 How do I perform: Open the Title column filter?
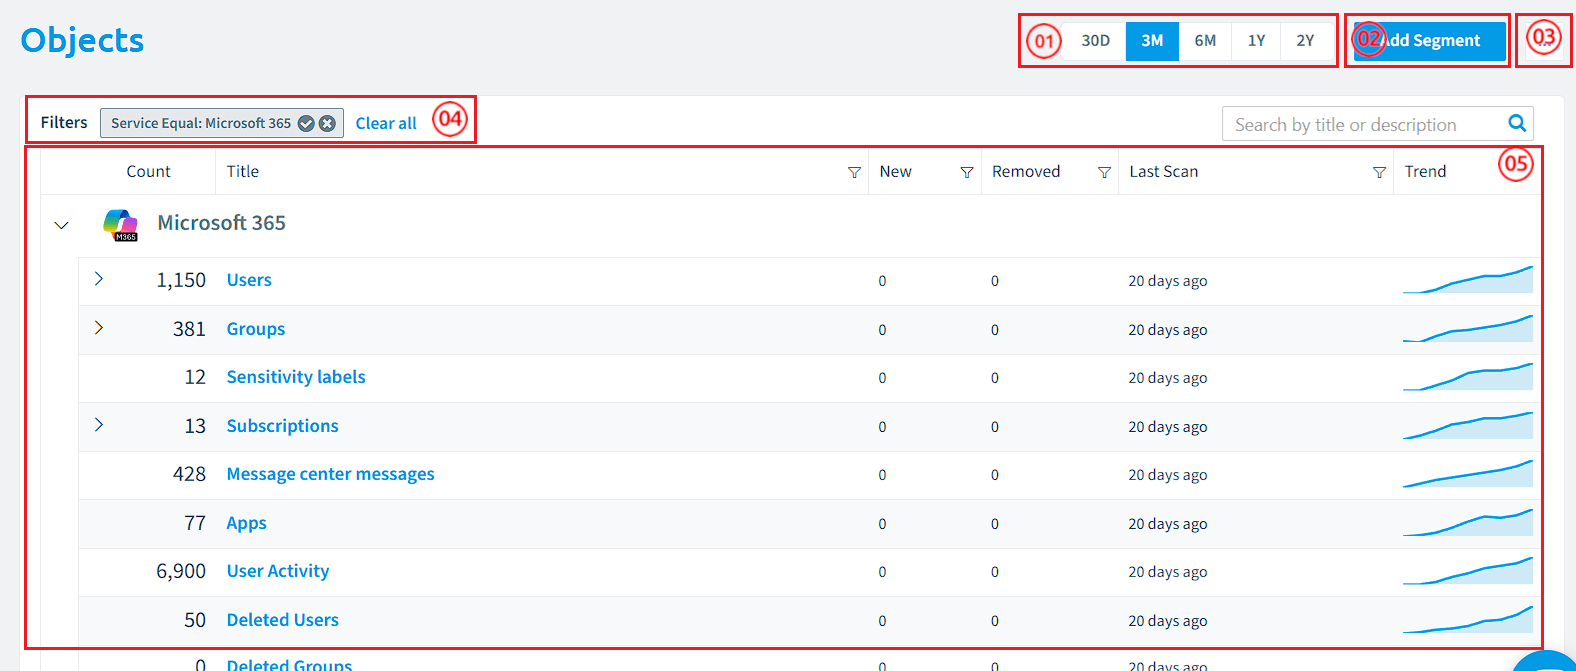tap(854, 172)
